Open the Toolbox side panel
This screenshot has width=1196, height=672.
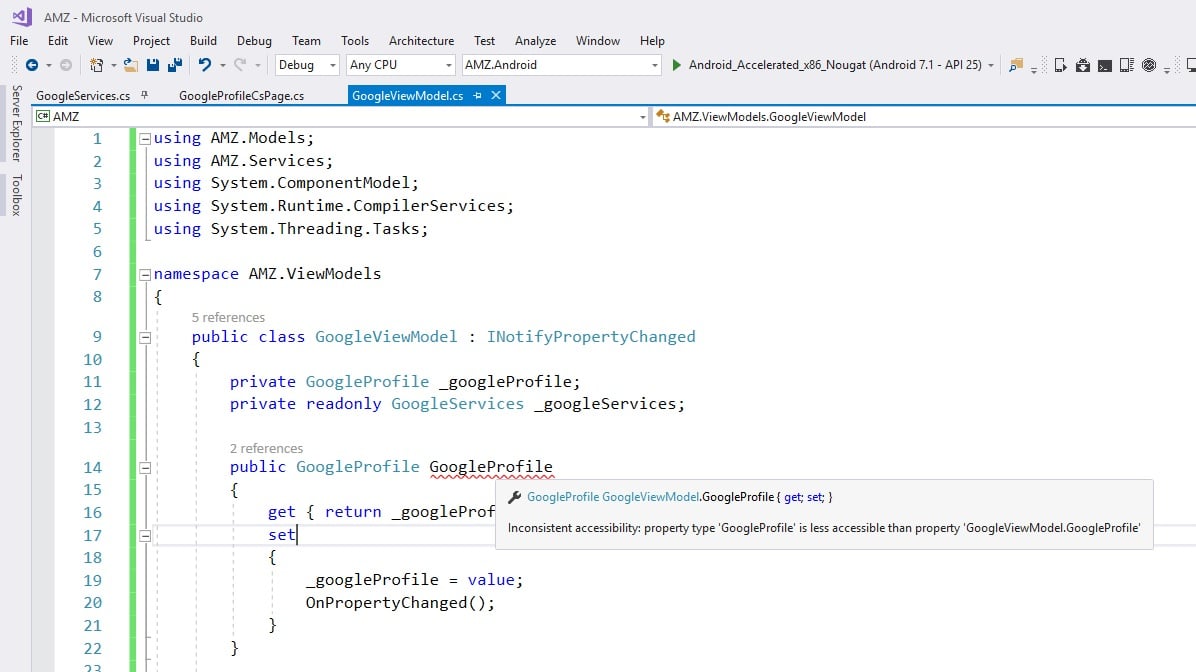point(17,195)
